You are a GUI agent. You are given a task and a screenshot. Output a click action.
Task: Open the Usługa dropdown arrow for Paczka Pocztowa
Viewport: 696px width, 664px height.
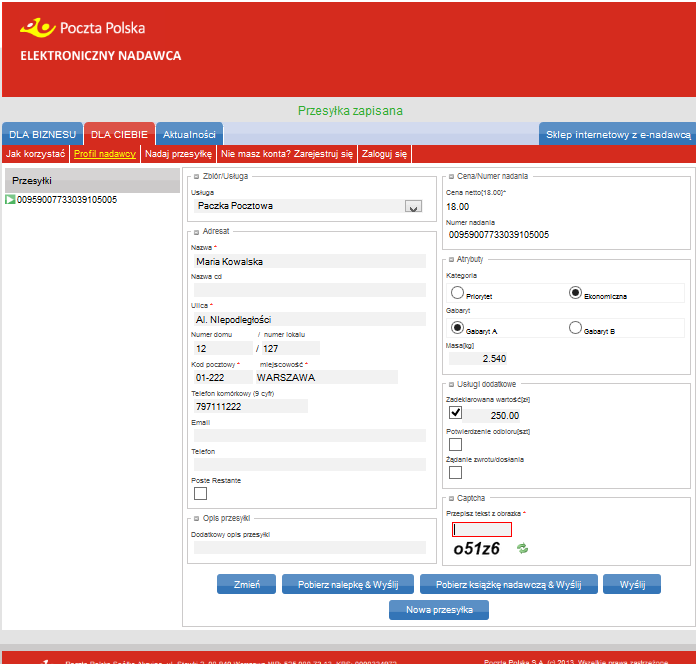[x=413, y=206]
